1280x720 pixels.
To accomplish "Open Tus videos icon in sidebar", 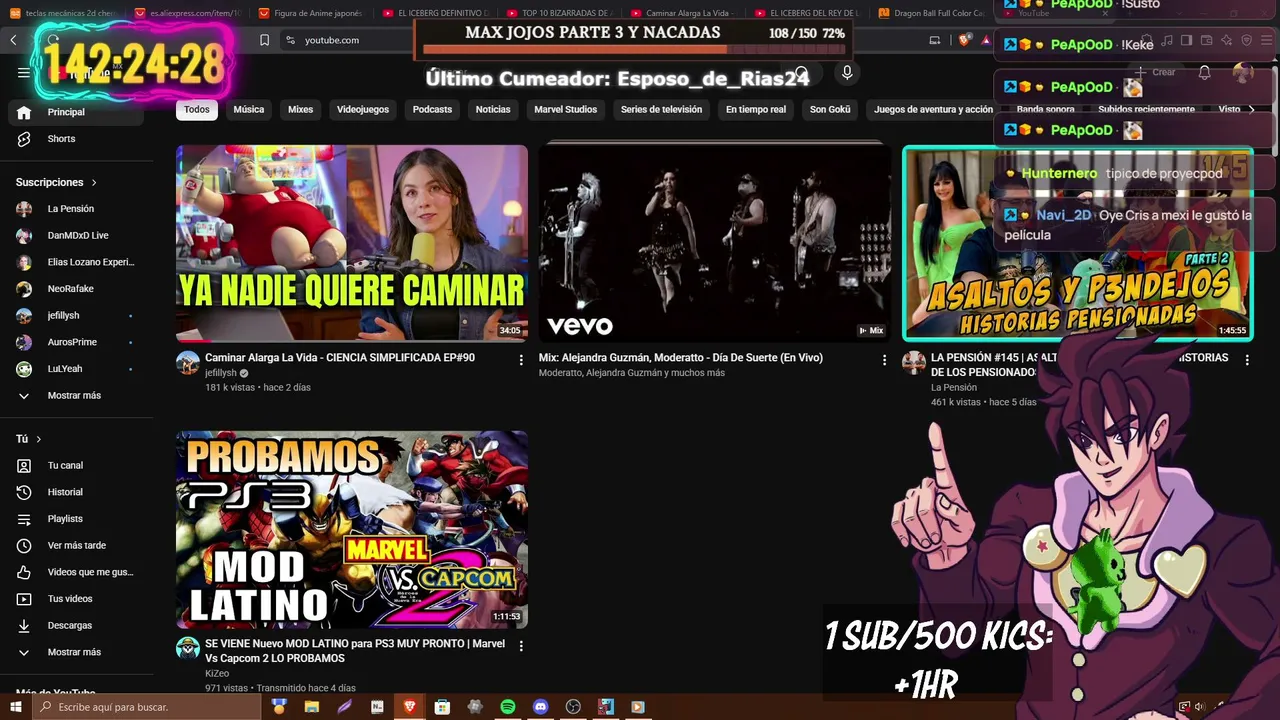I will point(24,599).
